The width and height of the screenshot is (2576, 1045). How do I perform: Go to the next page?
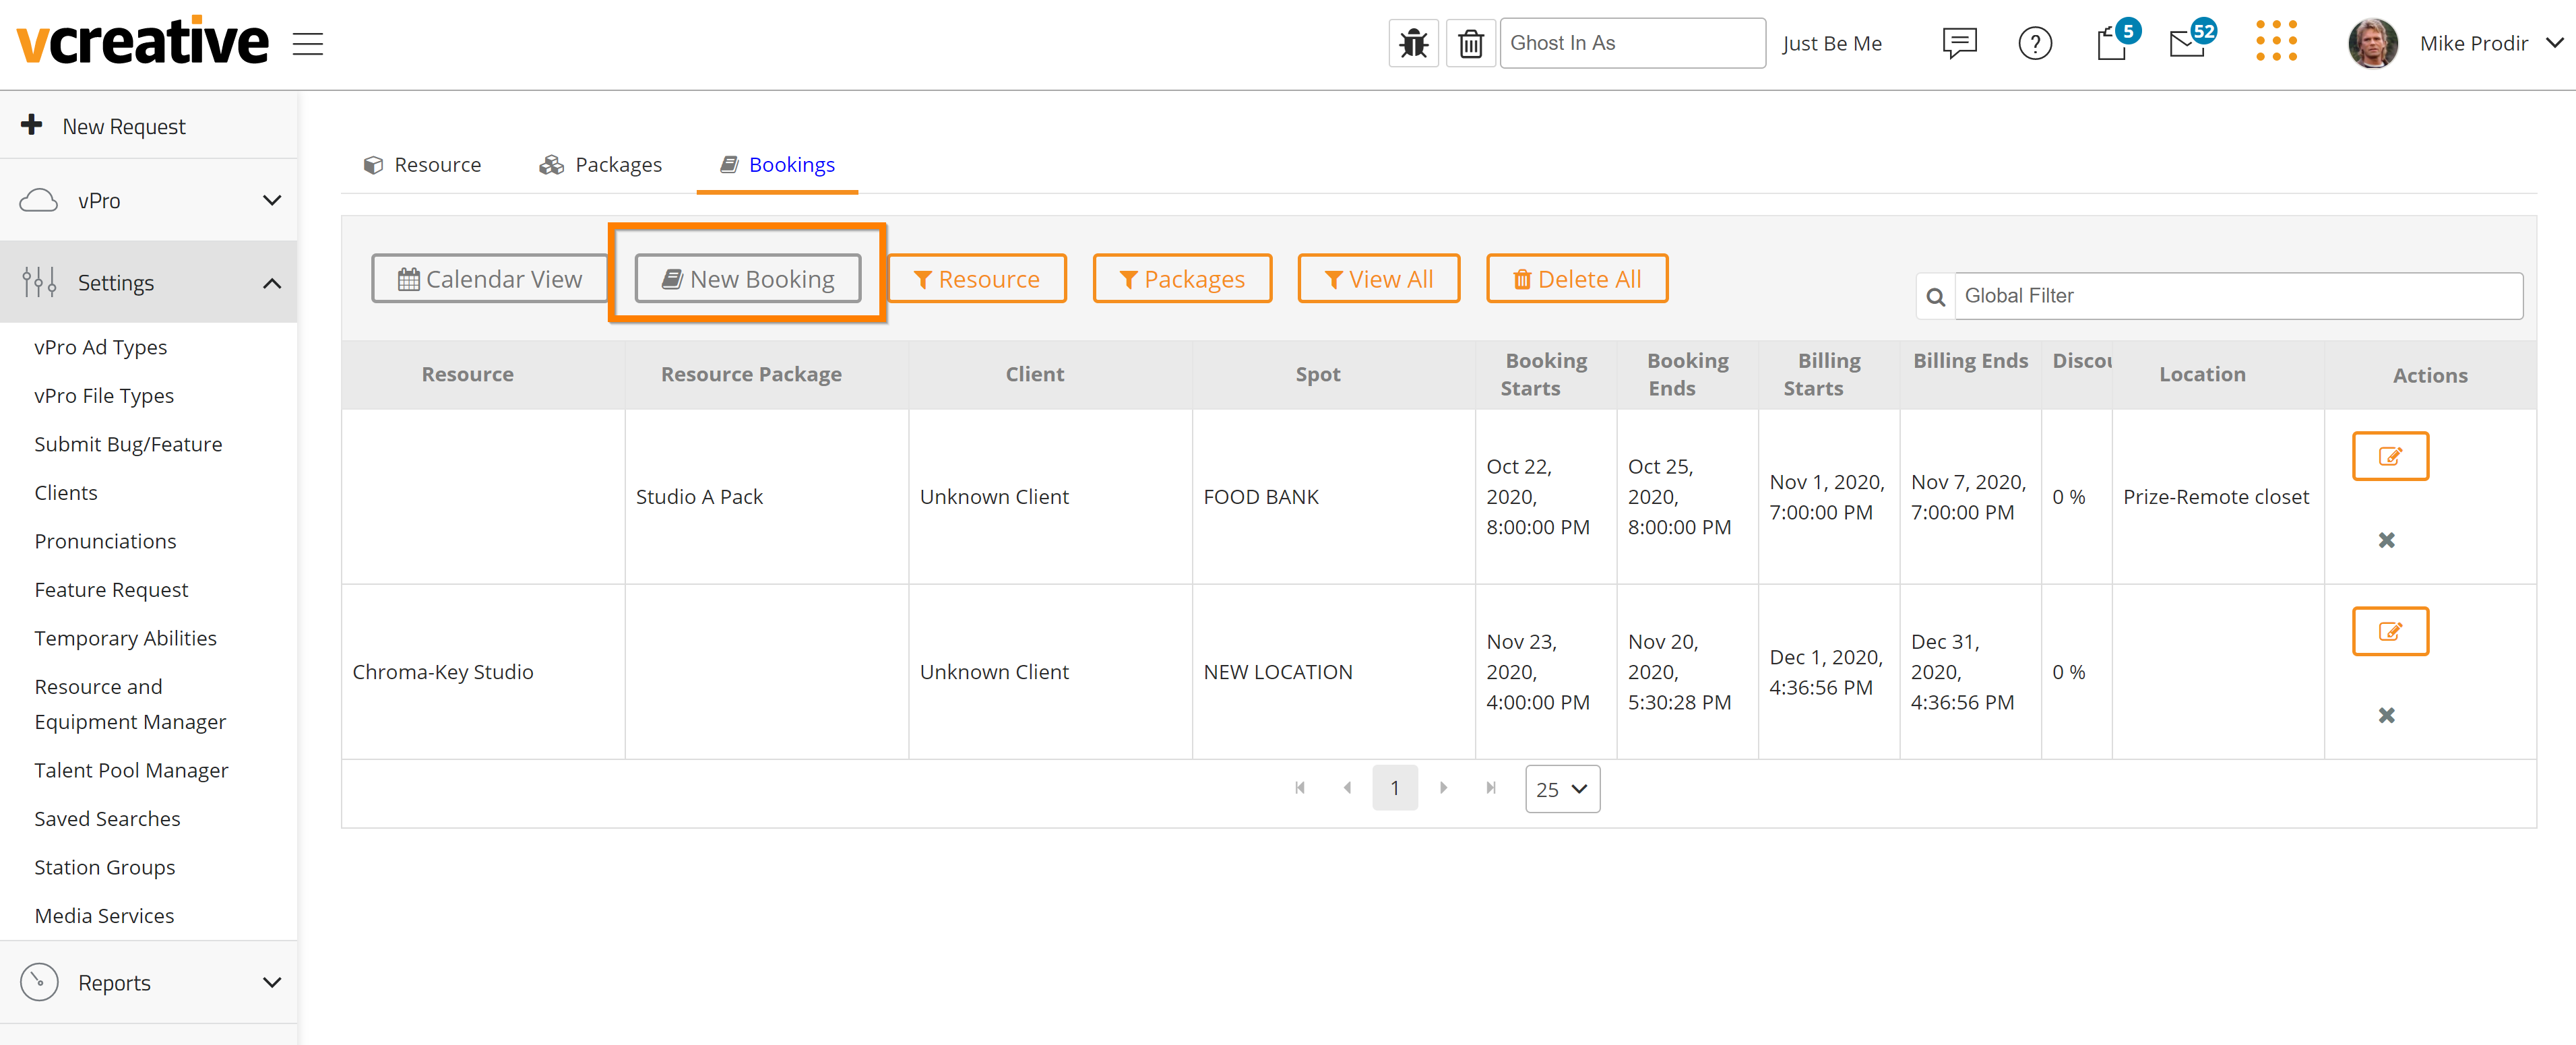1443,788
